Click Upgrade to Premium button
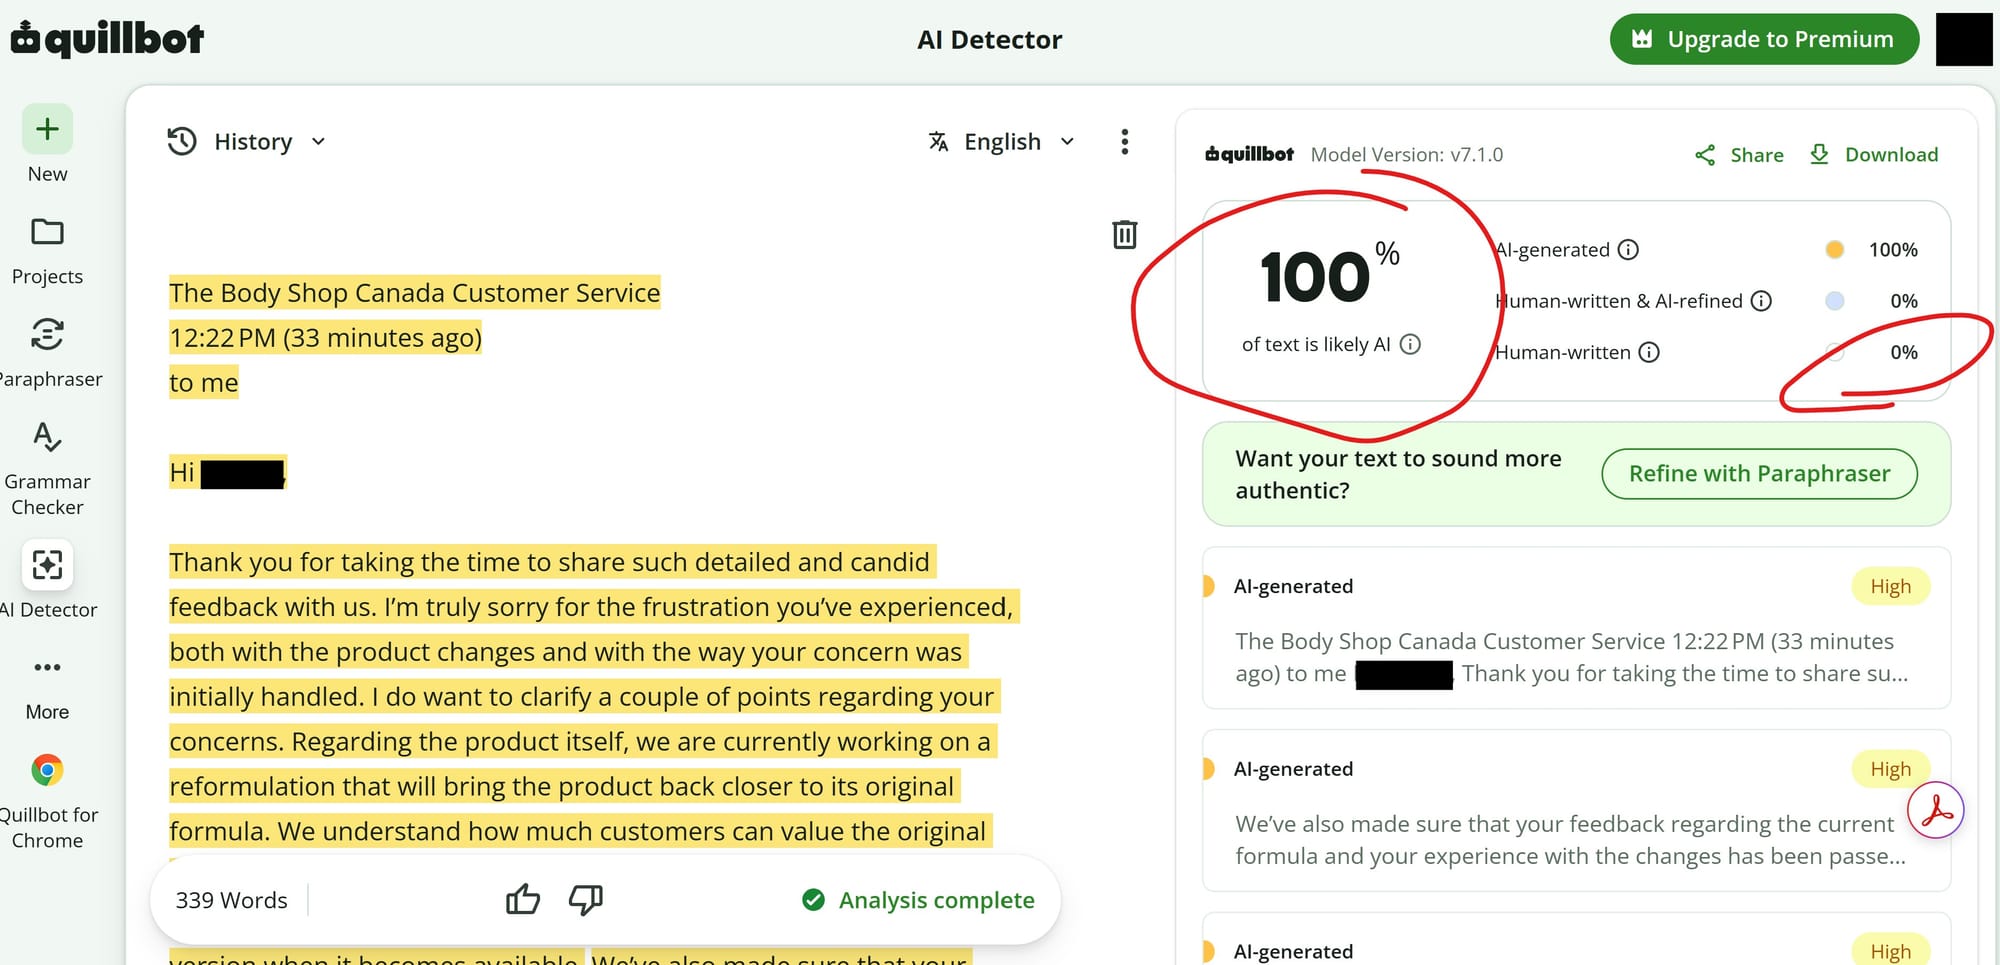2000x965 pixels. click(1764, 39)
